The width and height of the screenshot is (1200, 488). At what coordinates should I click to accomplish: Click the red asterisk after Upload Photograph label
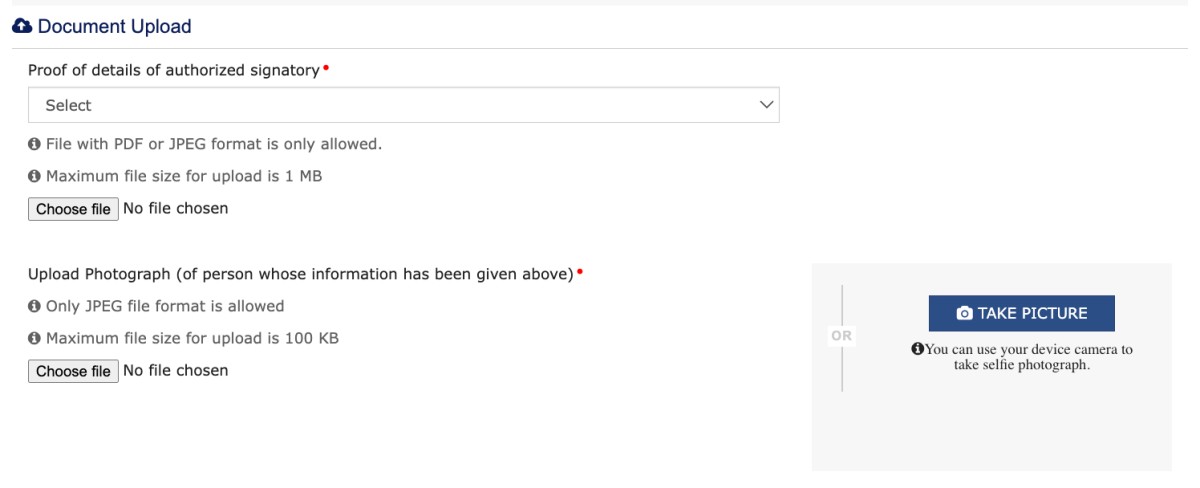(x=580, y=273)
